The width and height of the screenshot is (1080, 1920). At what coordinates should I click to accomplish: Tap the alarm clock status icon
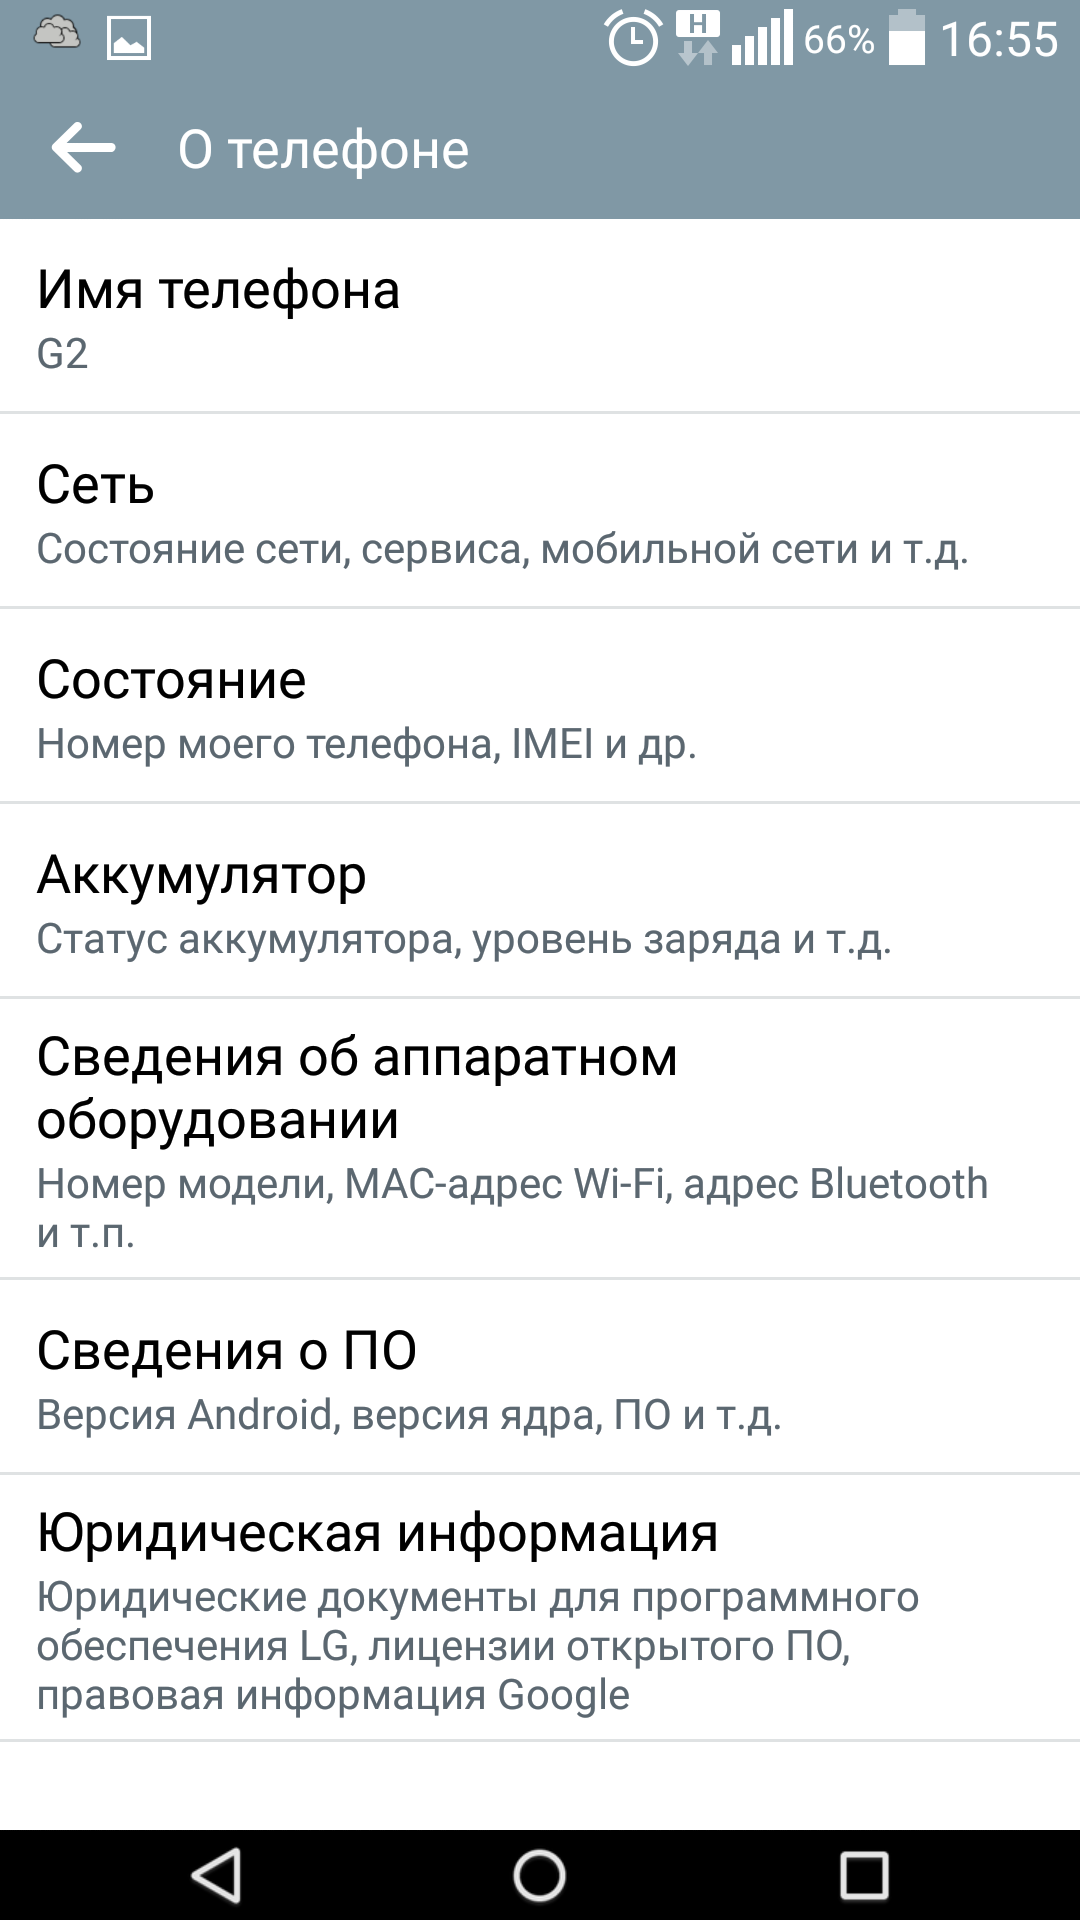coord(633,39)
